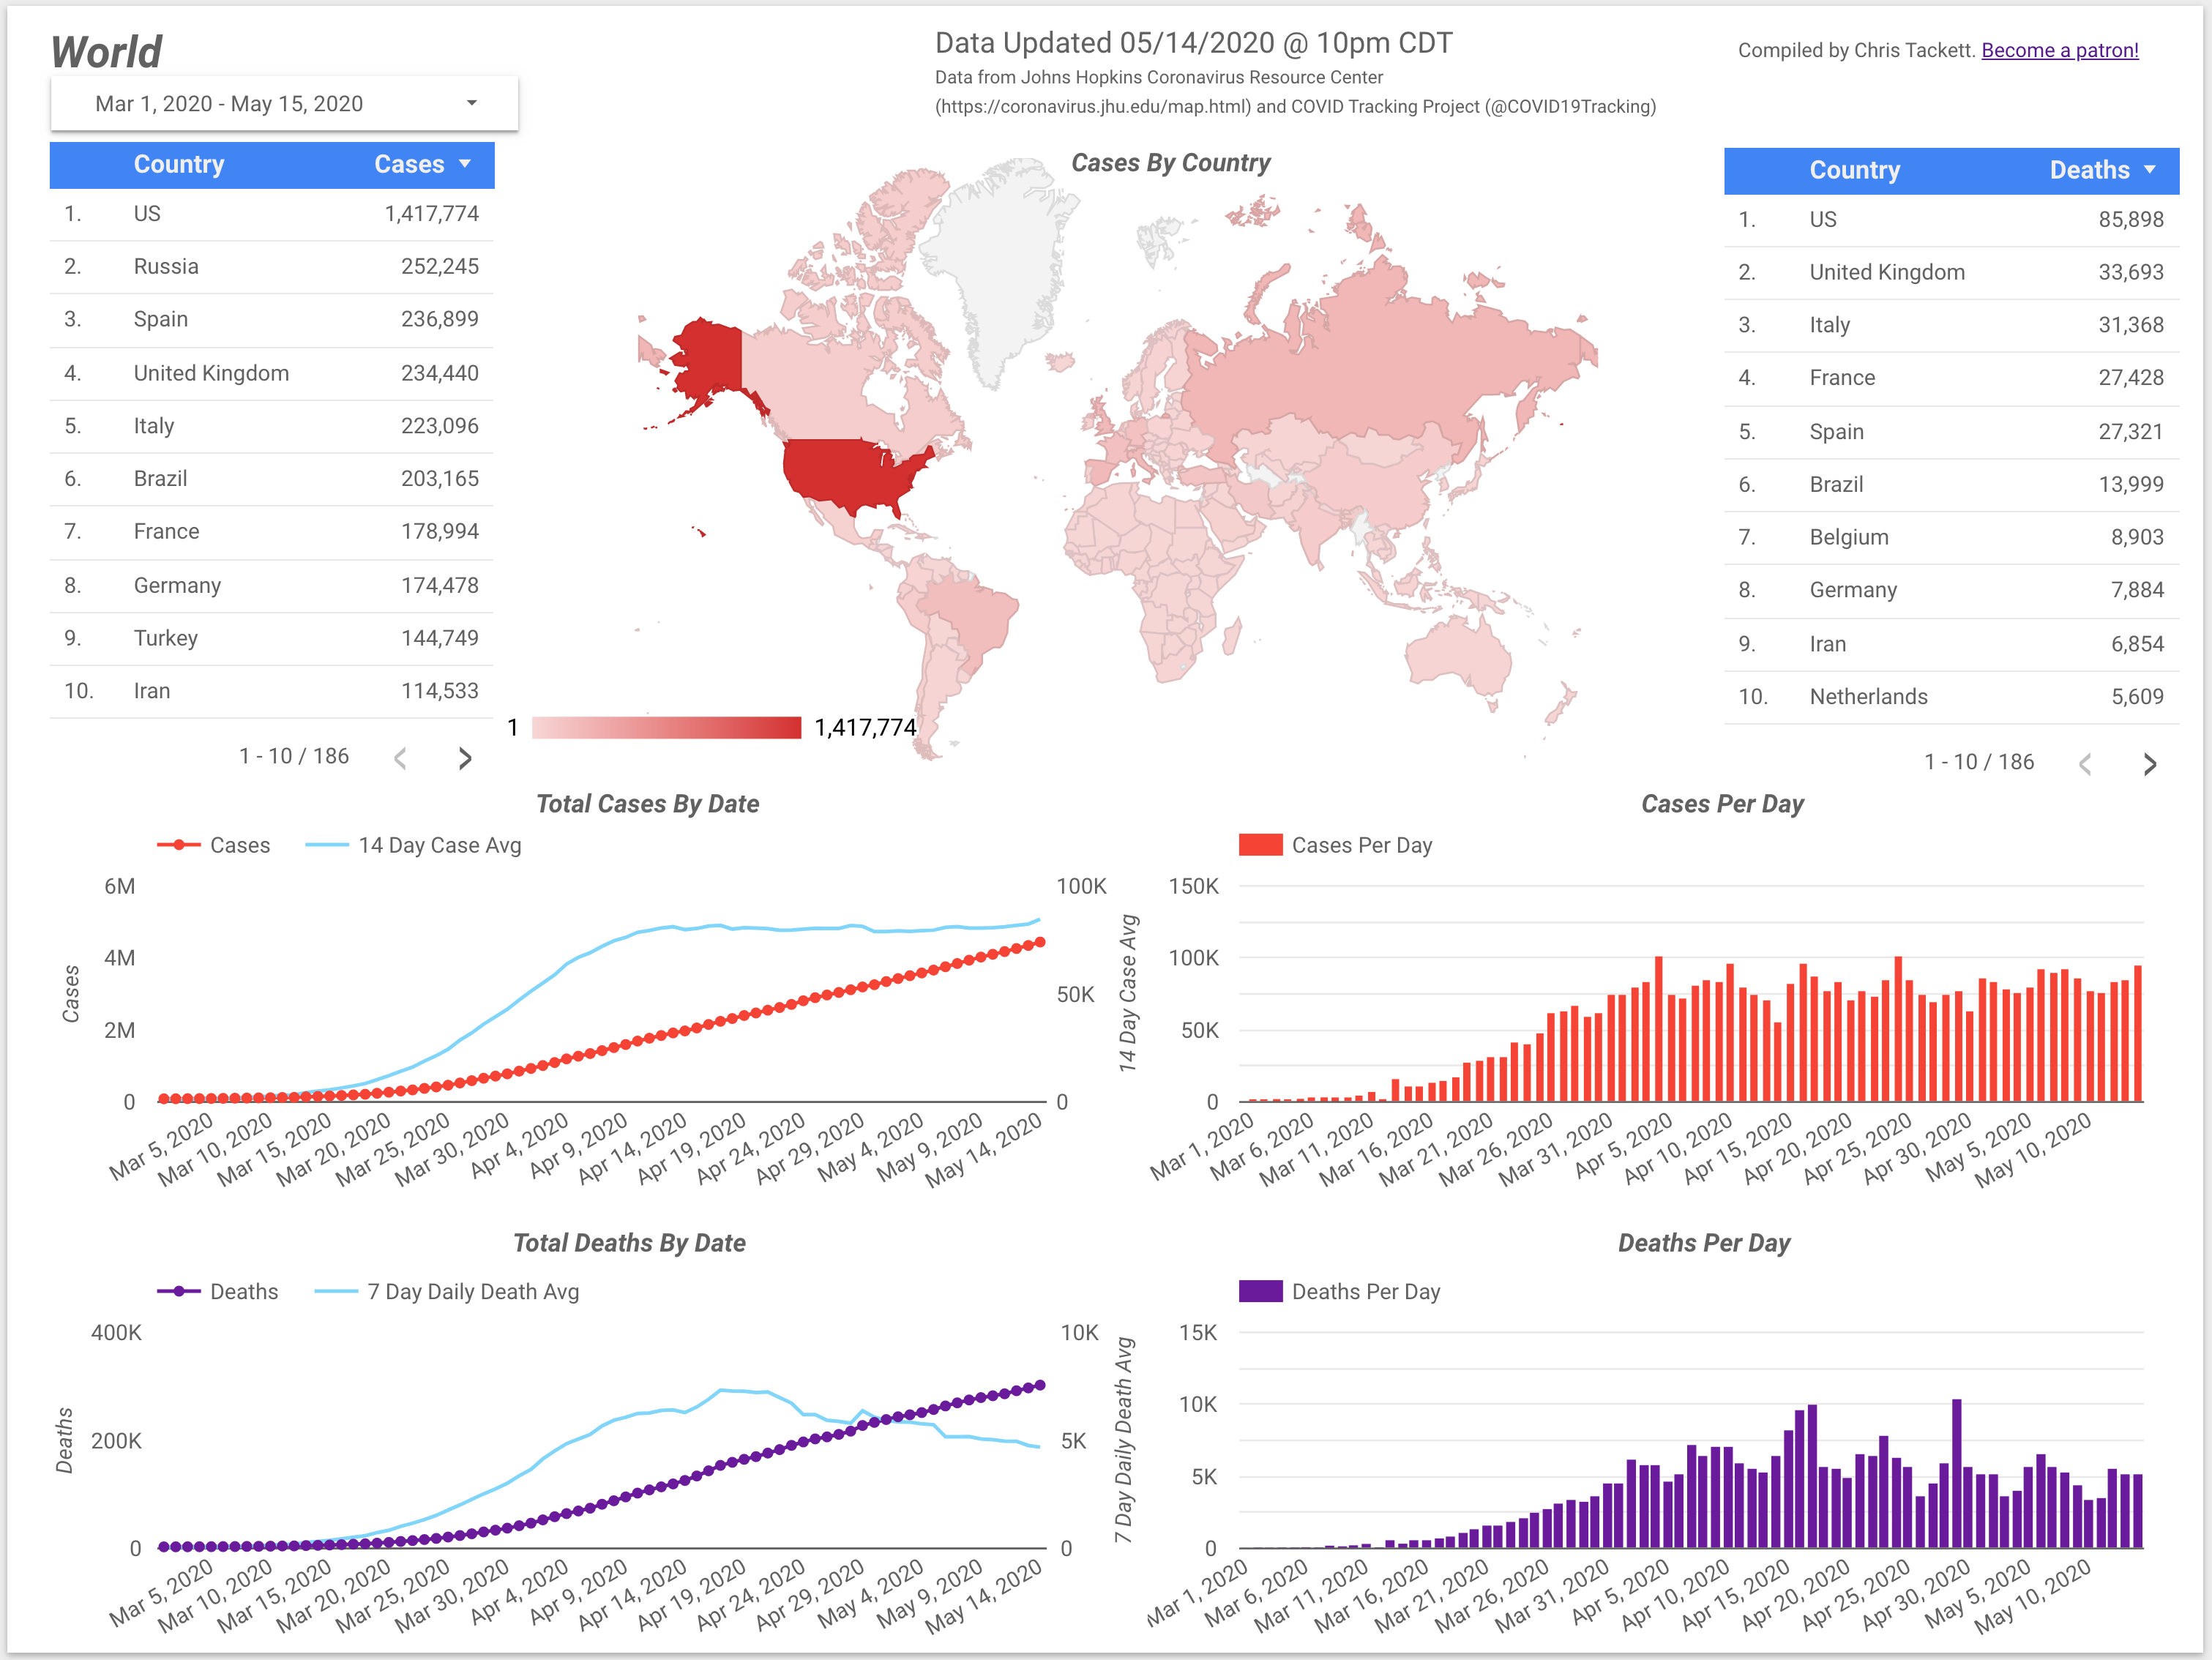Click the United States on the map
Image resolution: width=2212 pixels, height=1660 pixels.
(x=850, y=475)
